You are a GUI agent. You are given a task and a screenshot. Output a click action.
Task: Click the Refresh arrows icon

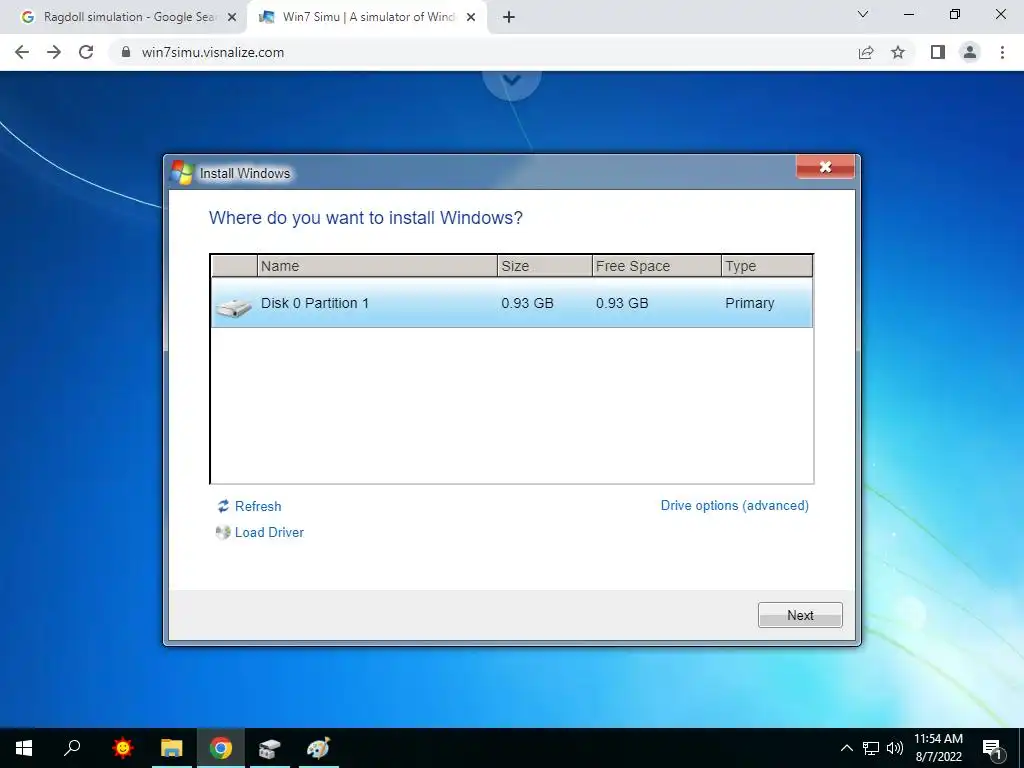[x=223, y=506]
